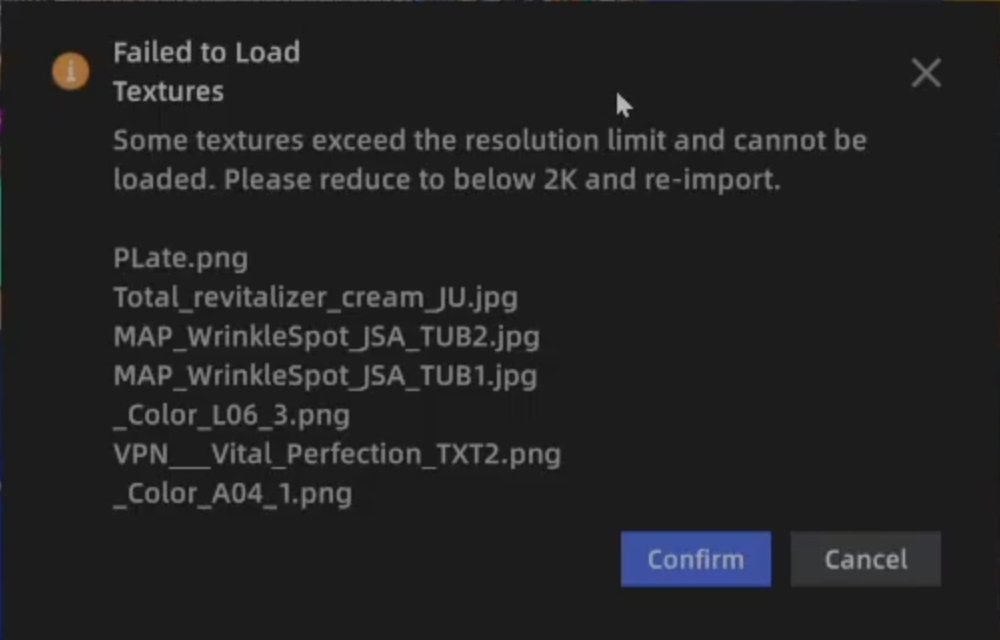Confirm the texture loading warning
This screenshot has width=1000, height=640.
point(696,559)
